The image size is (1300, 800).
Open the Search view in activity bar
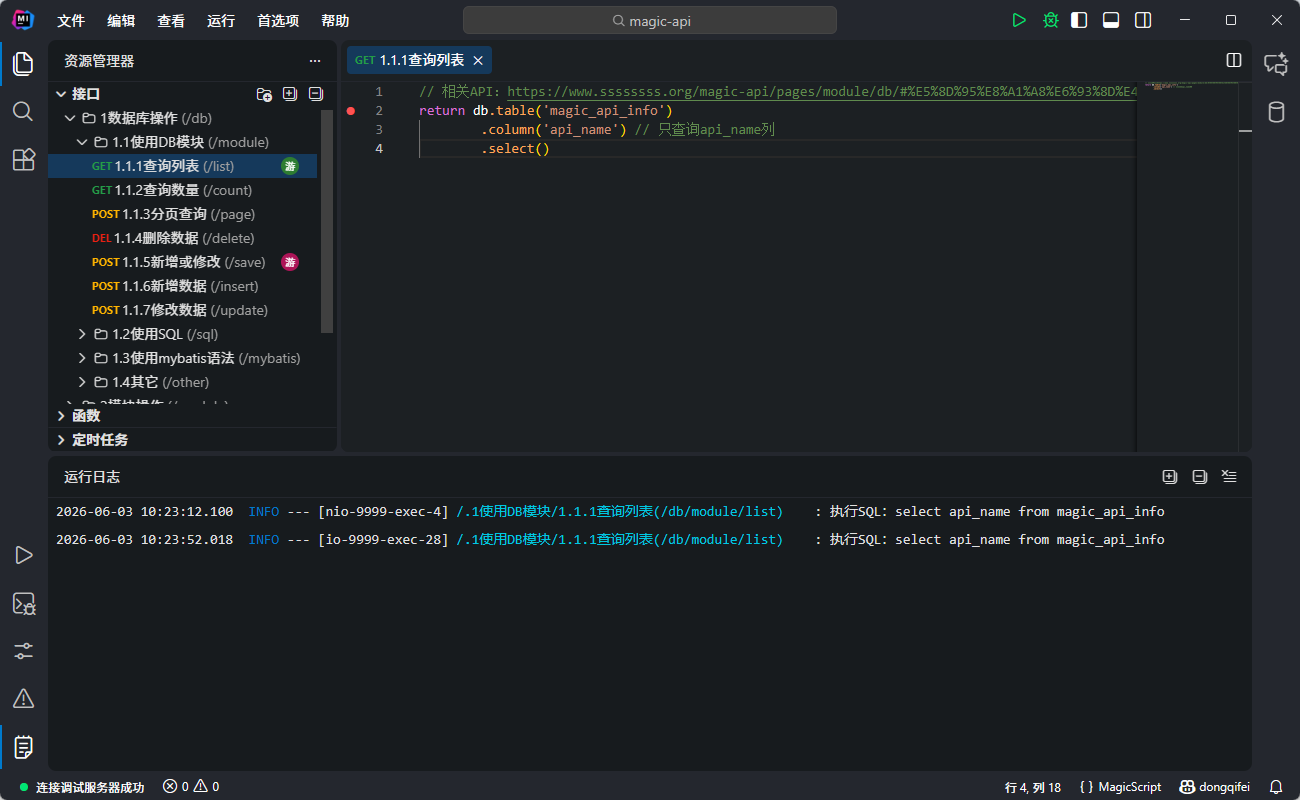click(23, 111)
